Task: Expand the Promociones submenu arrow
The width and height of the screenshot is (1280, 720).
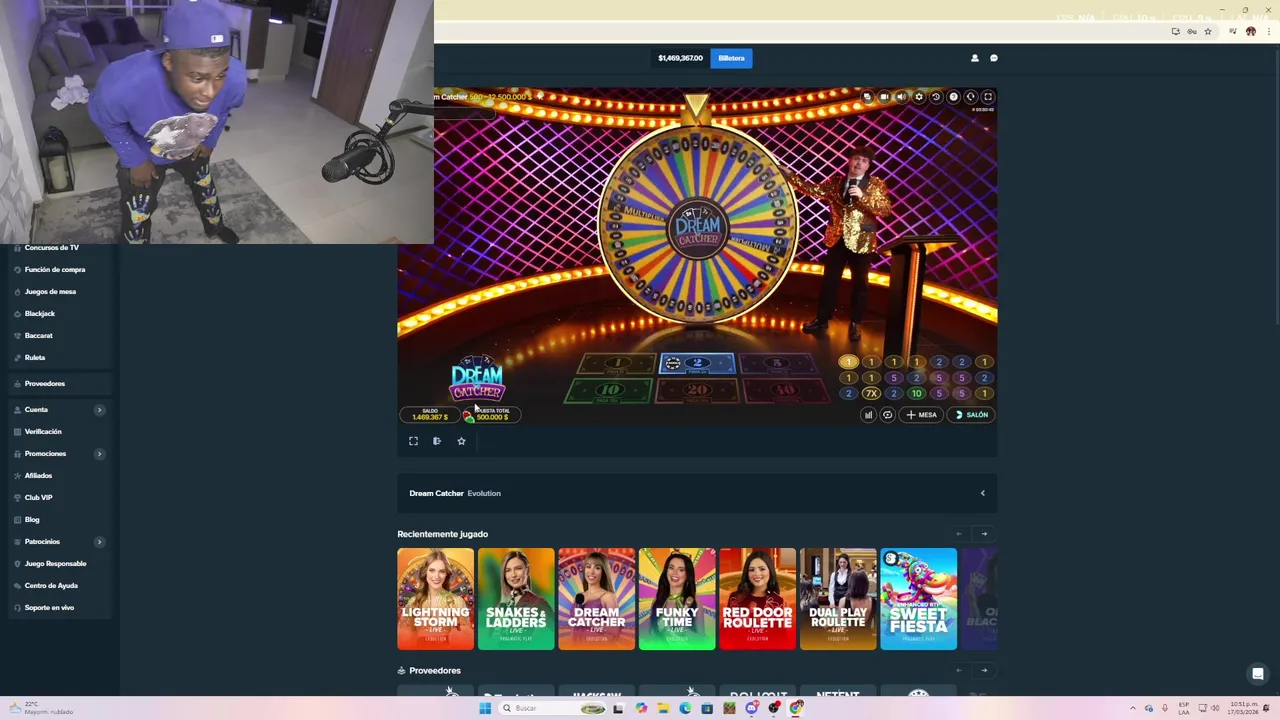Action: click(99, 454)
